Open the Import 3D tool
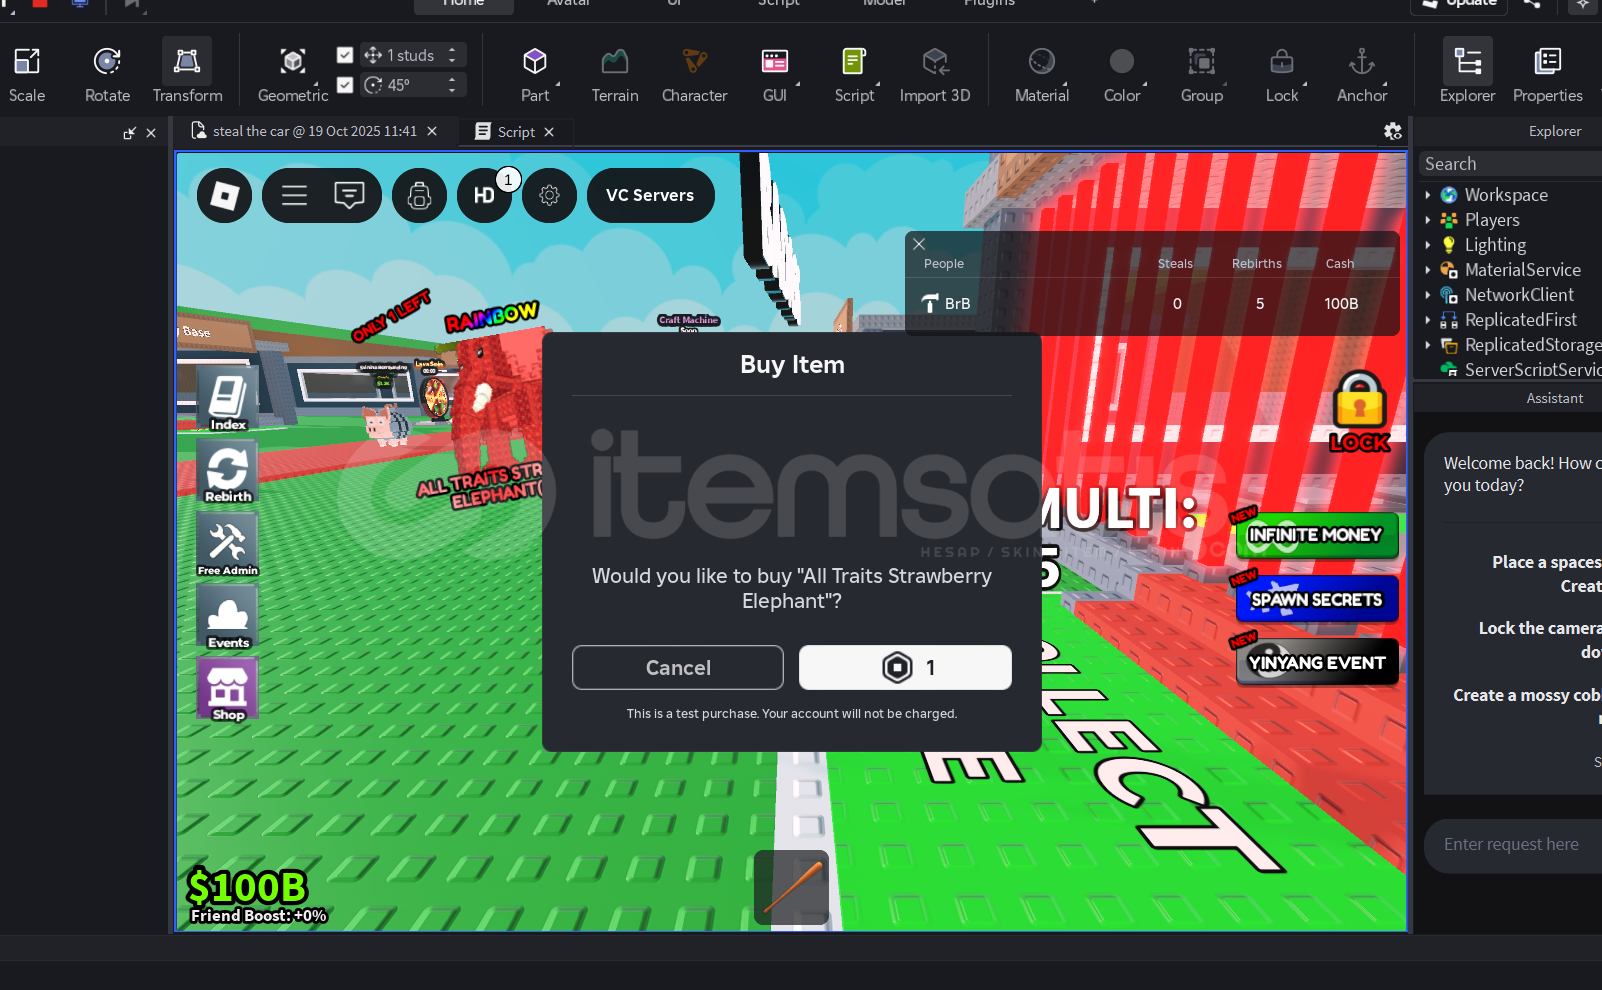 (x=934, y=73)
